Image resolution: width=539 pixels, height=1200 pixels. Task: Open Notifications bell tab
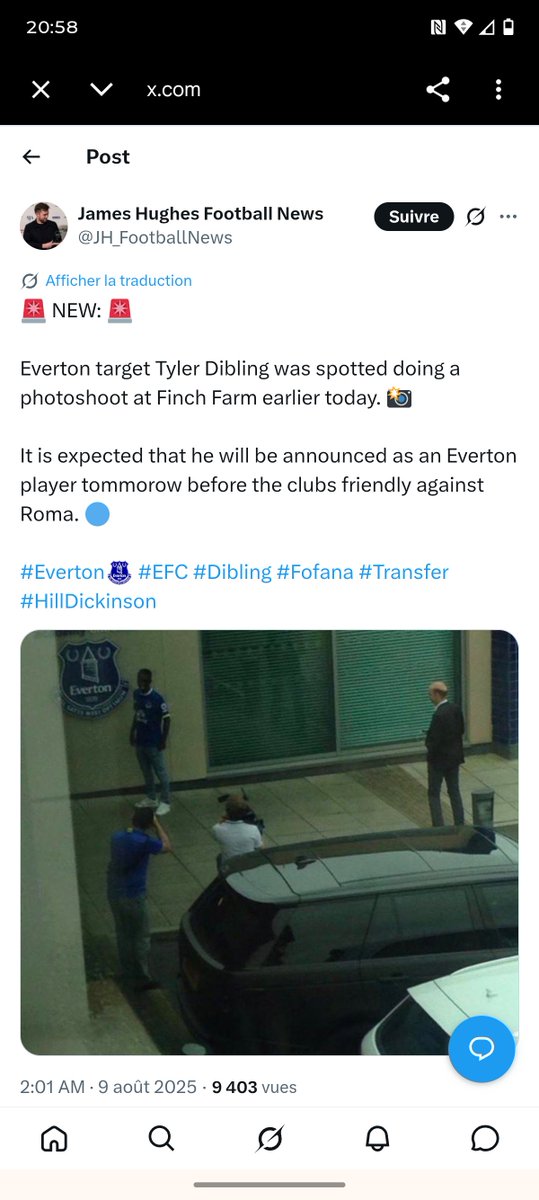(x=377, y=1138)
